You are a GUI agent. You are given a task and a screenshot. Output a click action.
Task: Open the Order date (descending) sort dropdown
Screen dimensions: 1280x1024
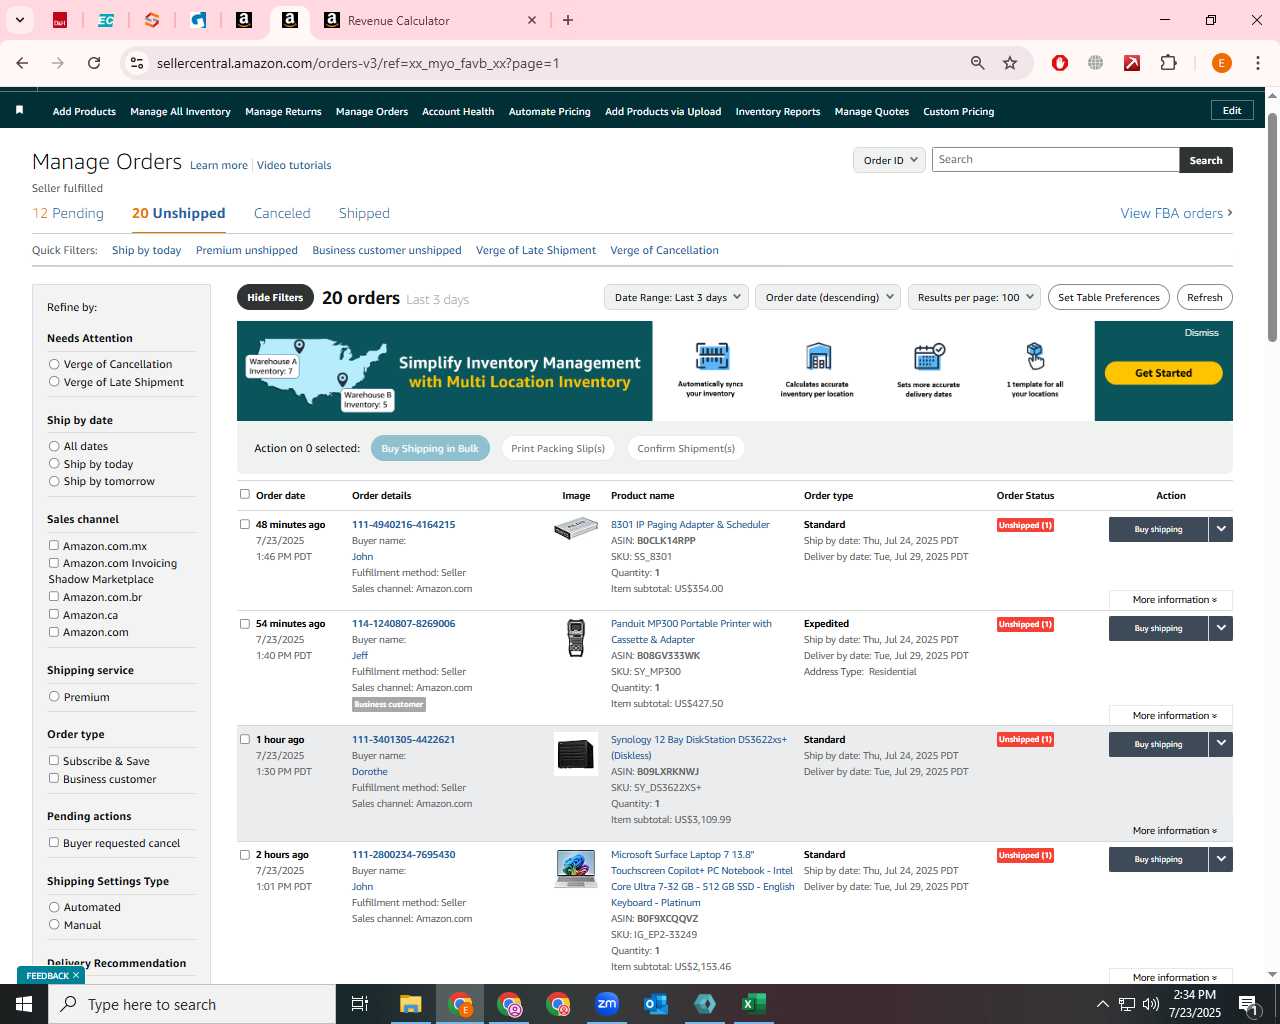828,297
